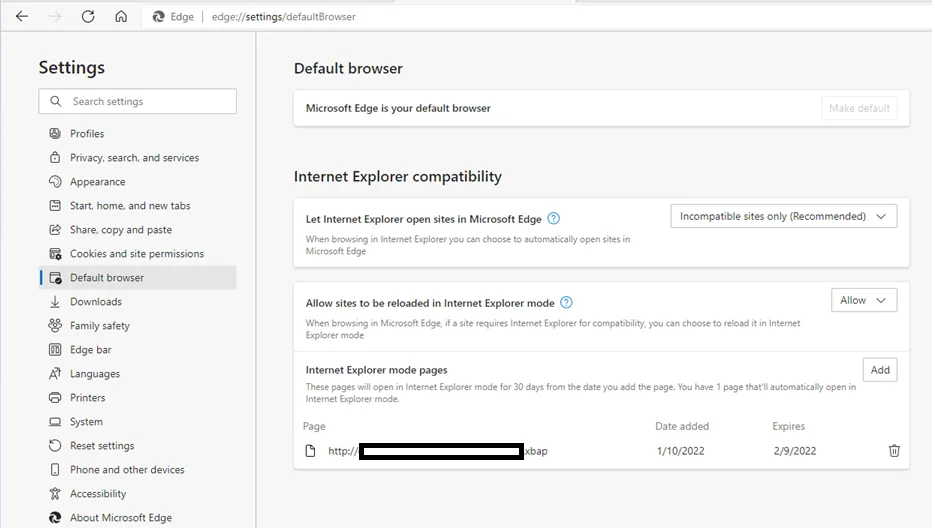The image size is (935, 528).
Task: Click the Add button for IE mode pages
Action: point(880,370)
